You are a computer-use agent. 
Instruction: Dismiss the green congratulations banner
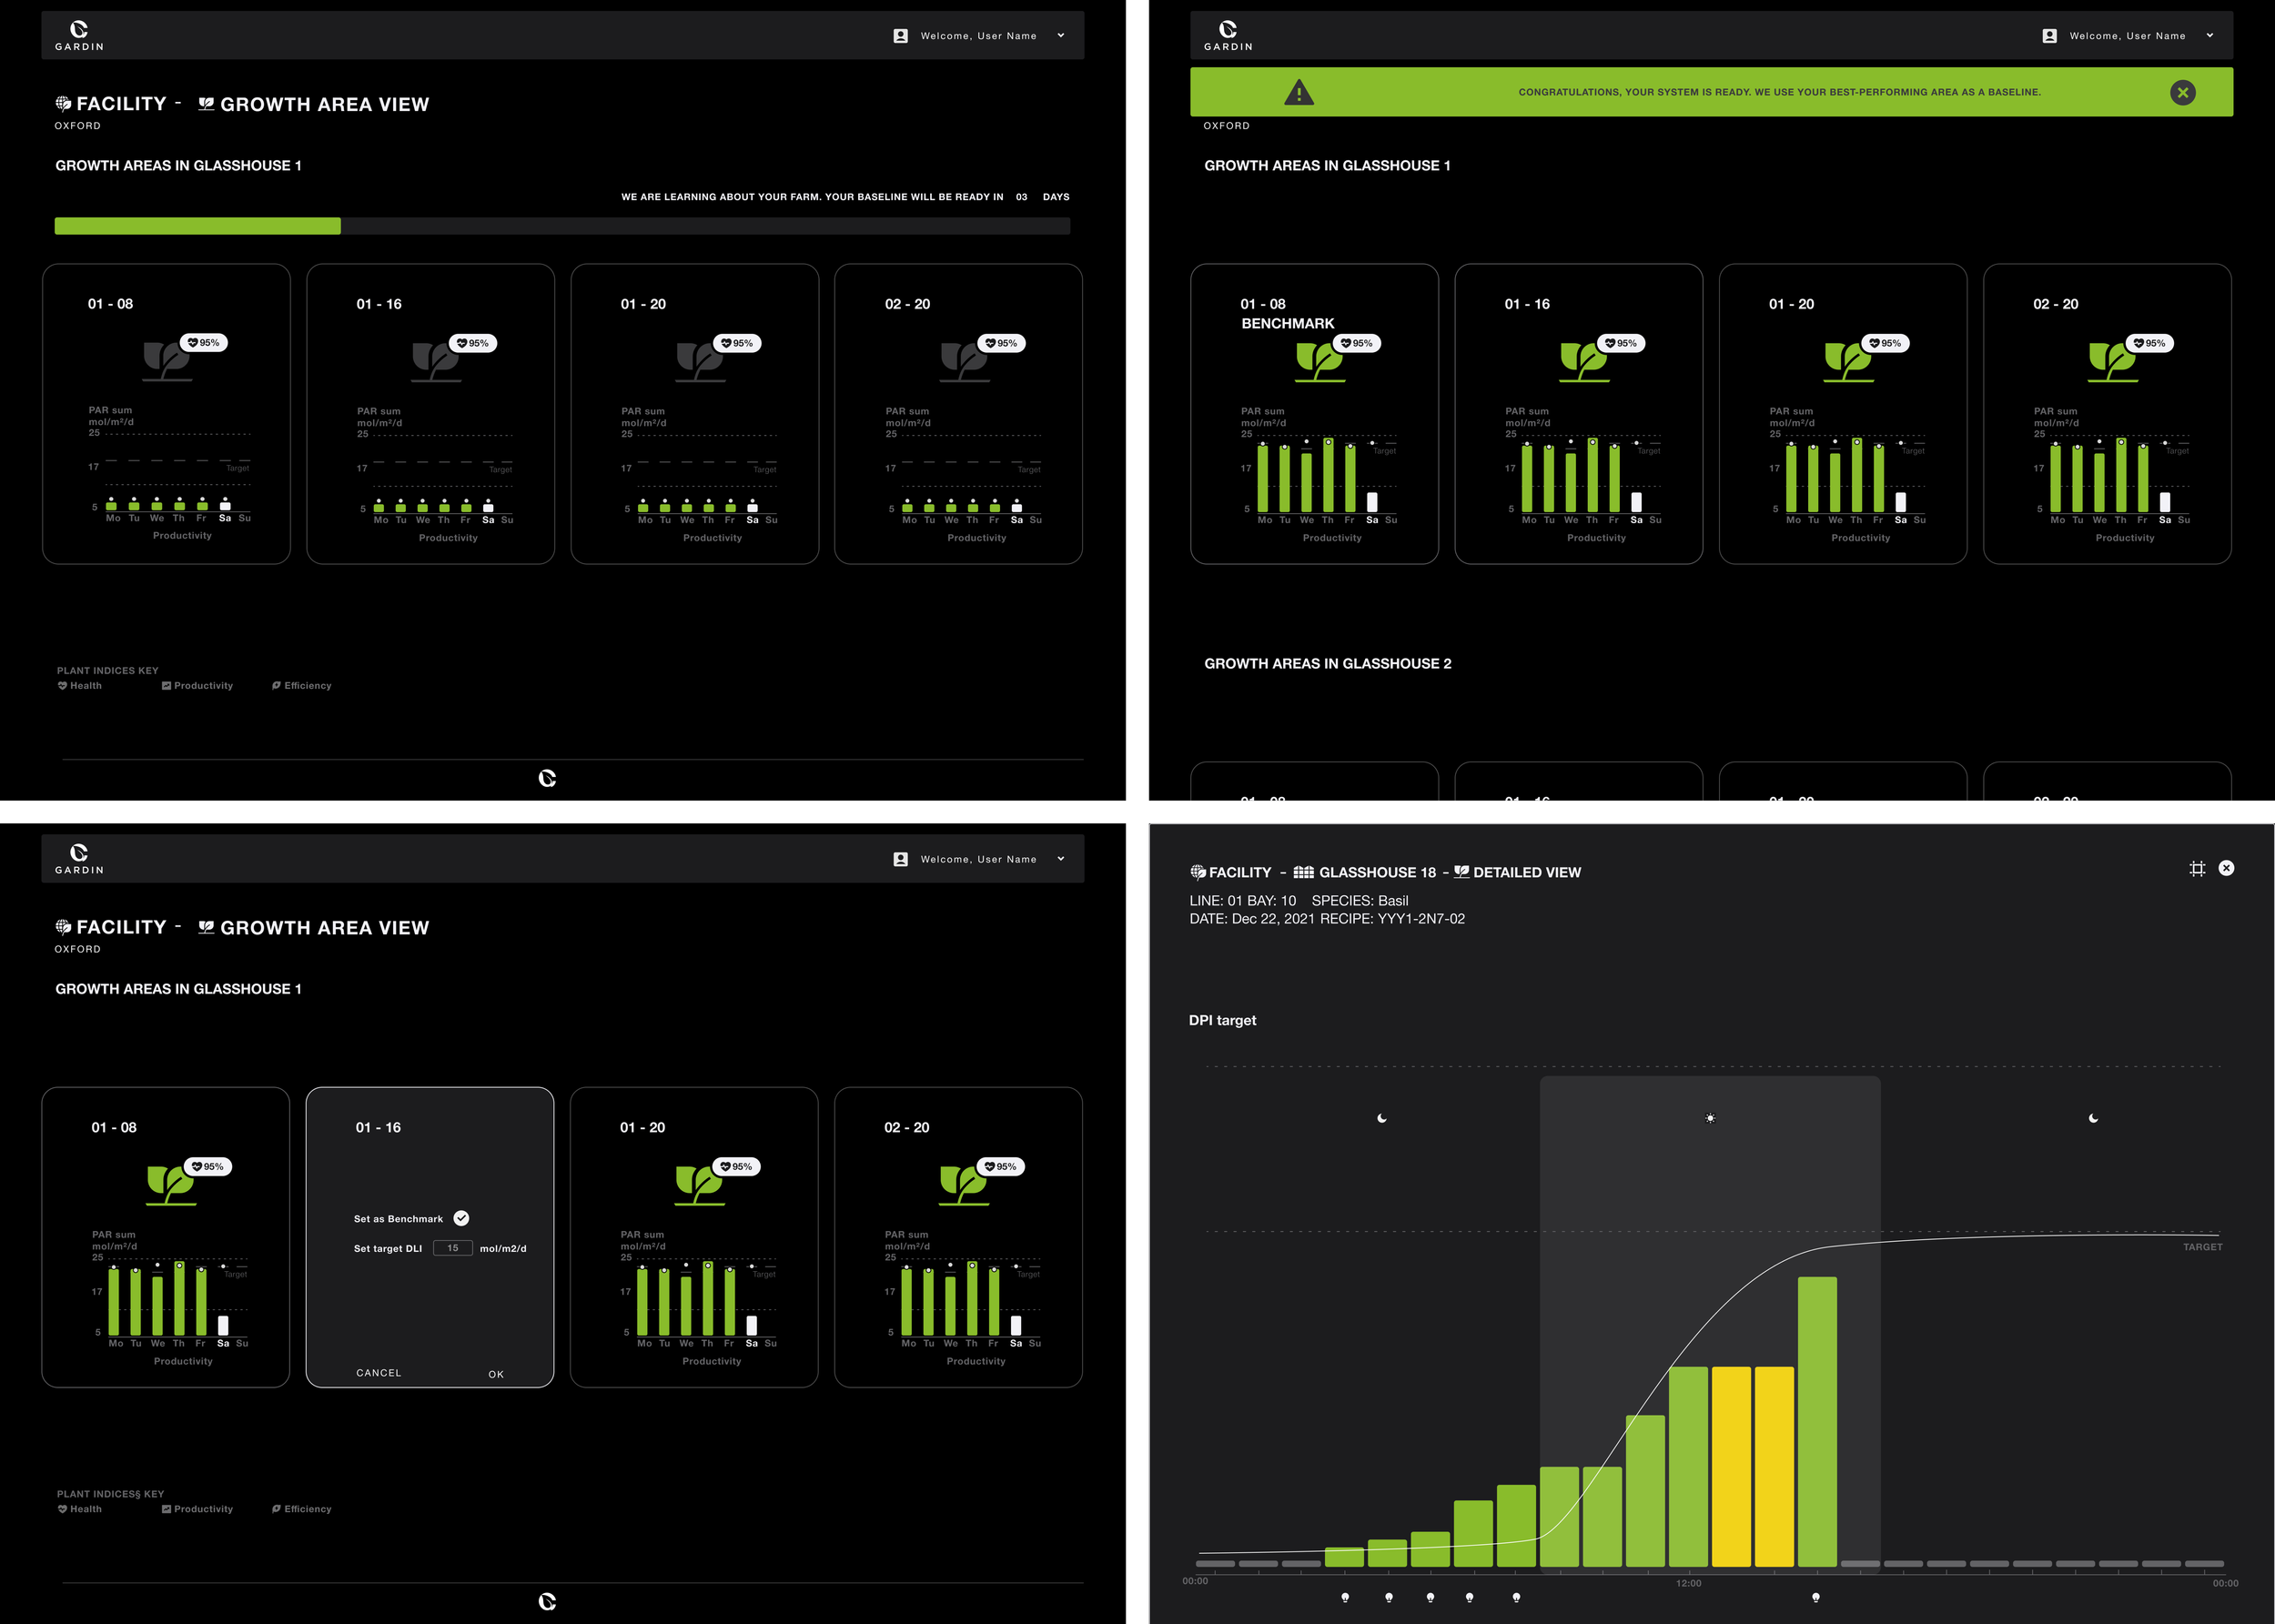point(2183,92)
